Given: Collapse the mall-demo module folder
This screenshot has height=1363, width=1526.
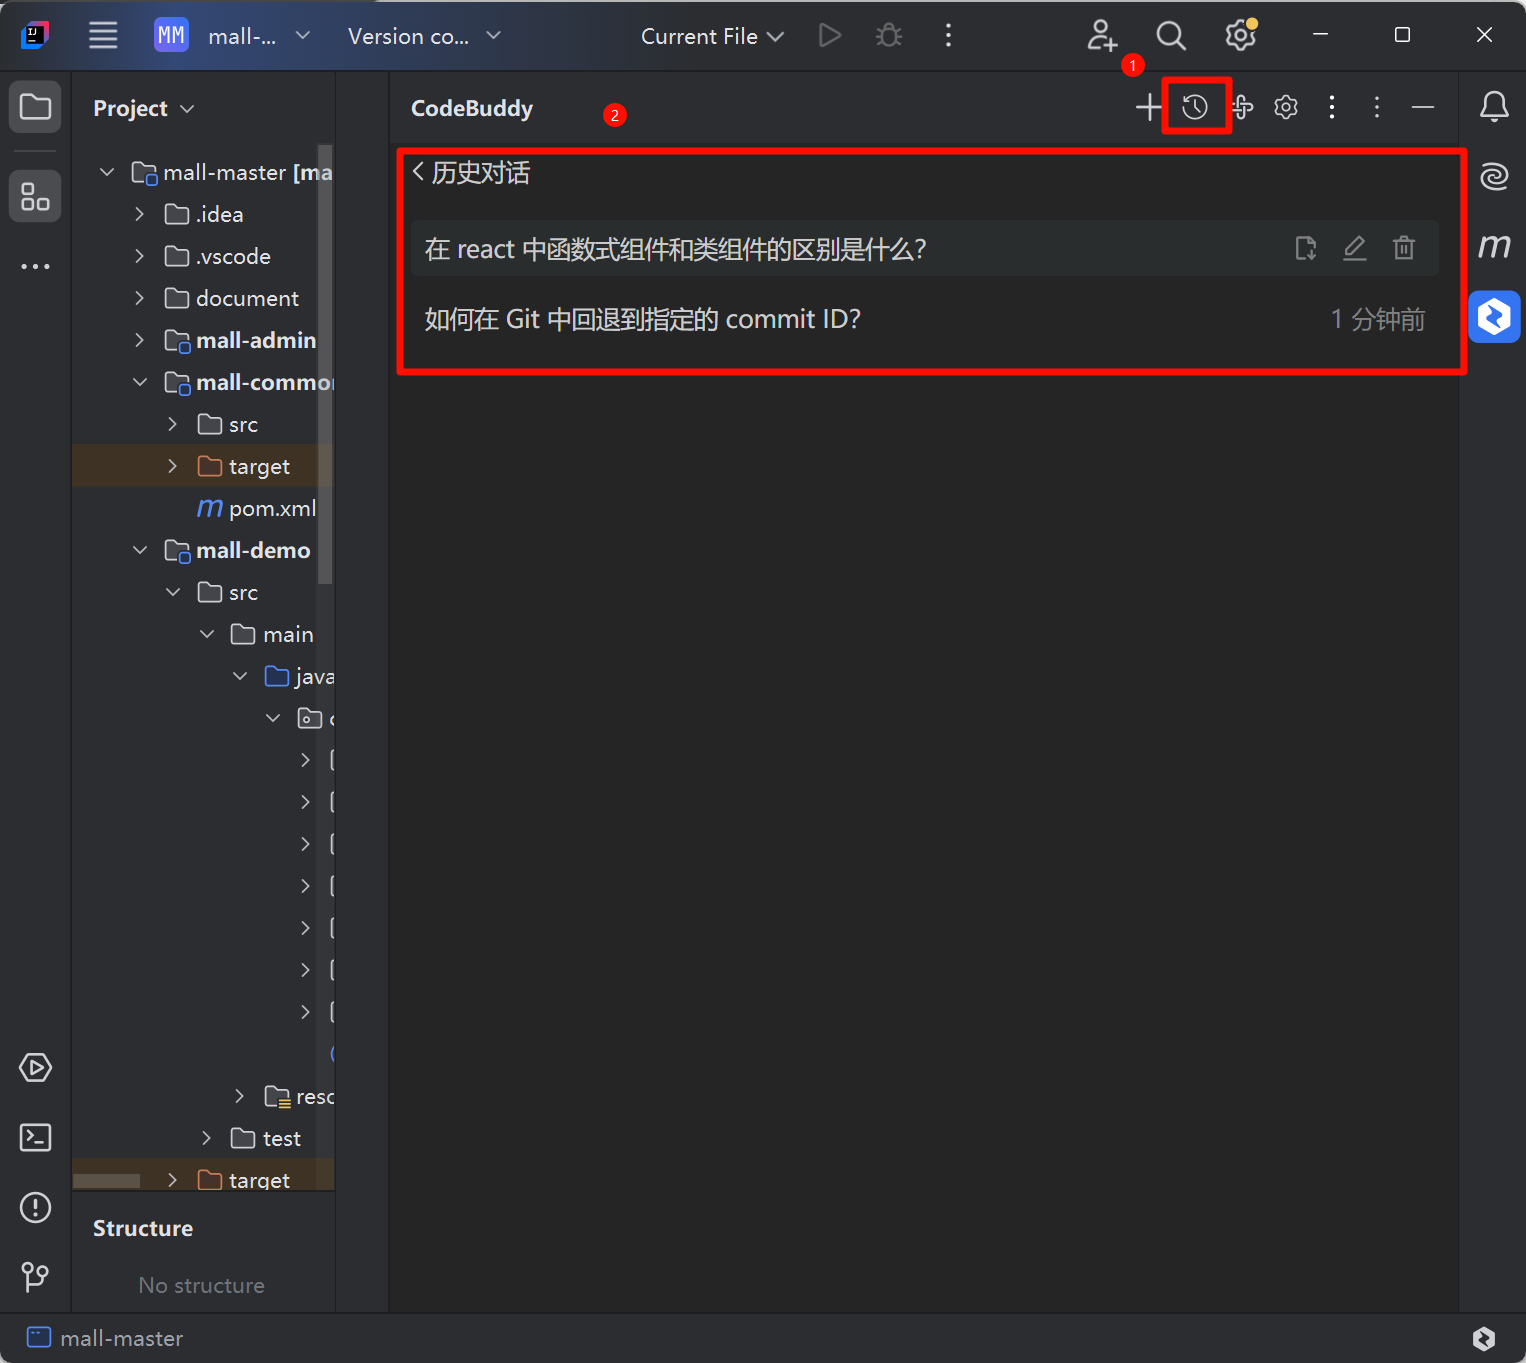Looking at the screenshot, I should pyautogui.click(x=140, y=551).
